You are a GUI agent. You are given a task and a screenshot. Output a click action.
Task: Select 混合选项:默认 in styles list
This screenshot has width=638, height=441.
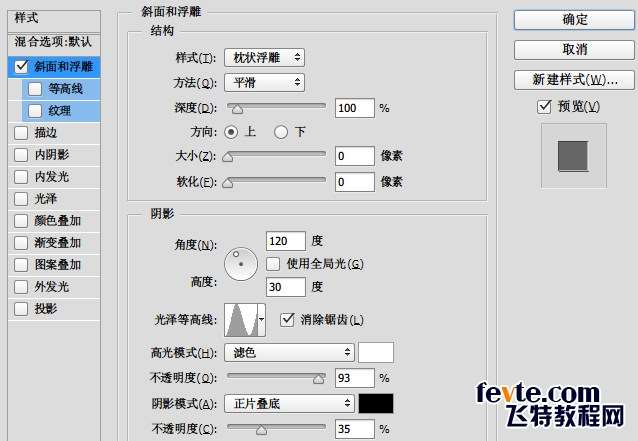[x=54, y=42]
